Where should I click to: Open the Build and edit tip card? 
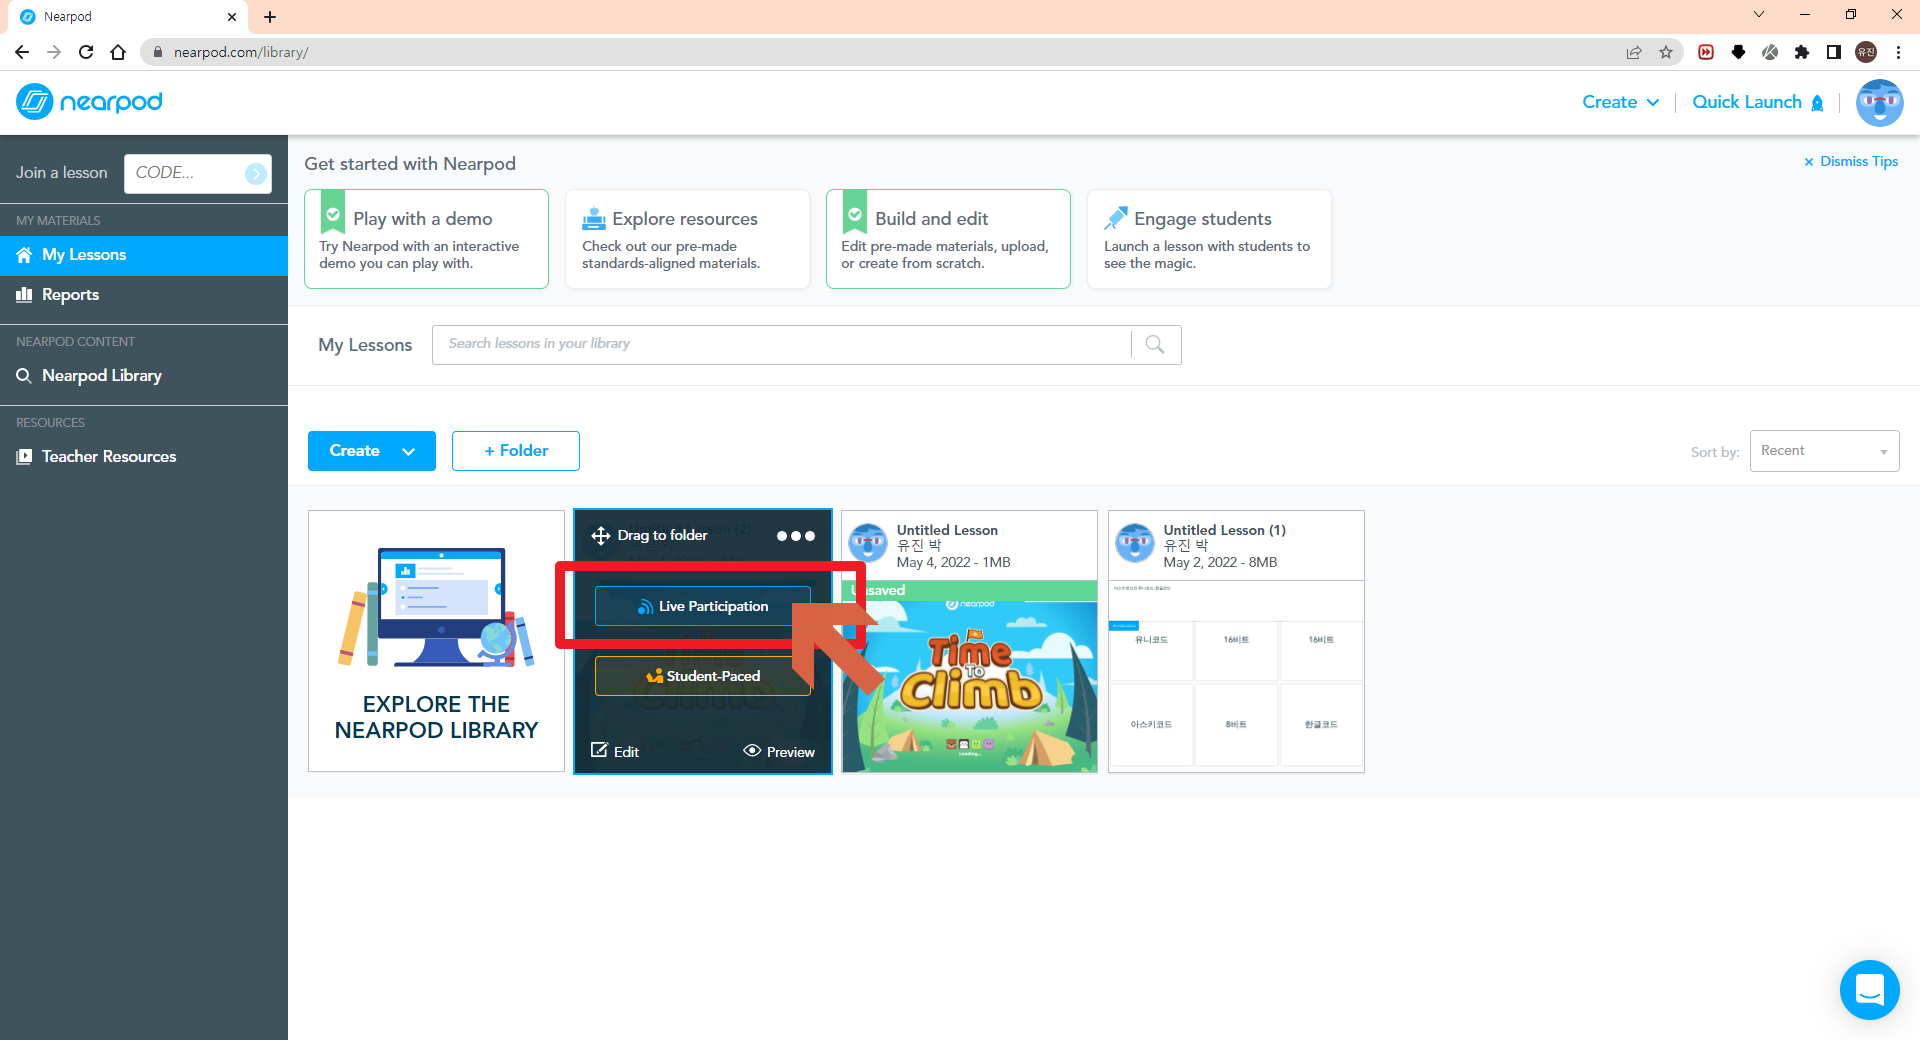pyautogui.click(x=948, y=239)
